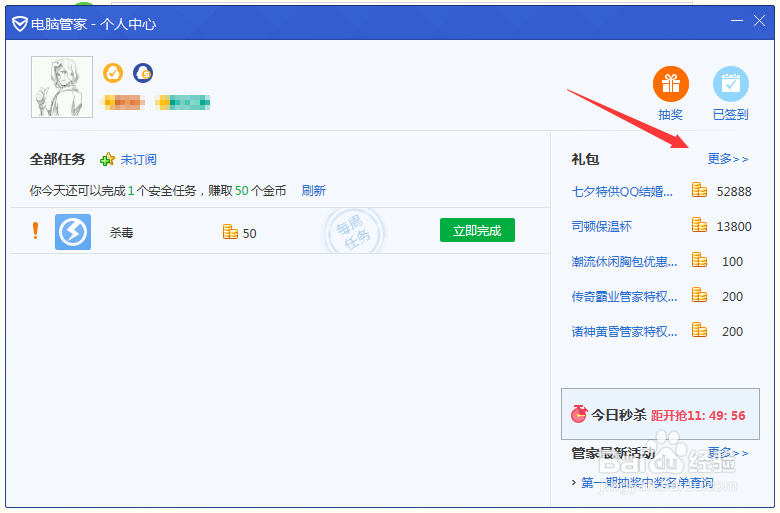
Task: Open 更多>> next to 礼包
Action: pyautogui.click(x=728, y=159)
